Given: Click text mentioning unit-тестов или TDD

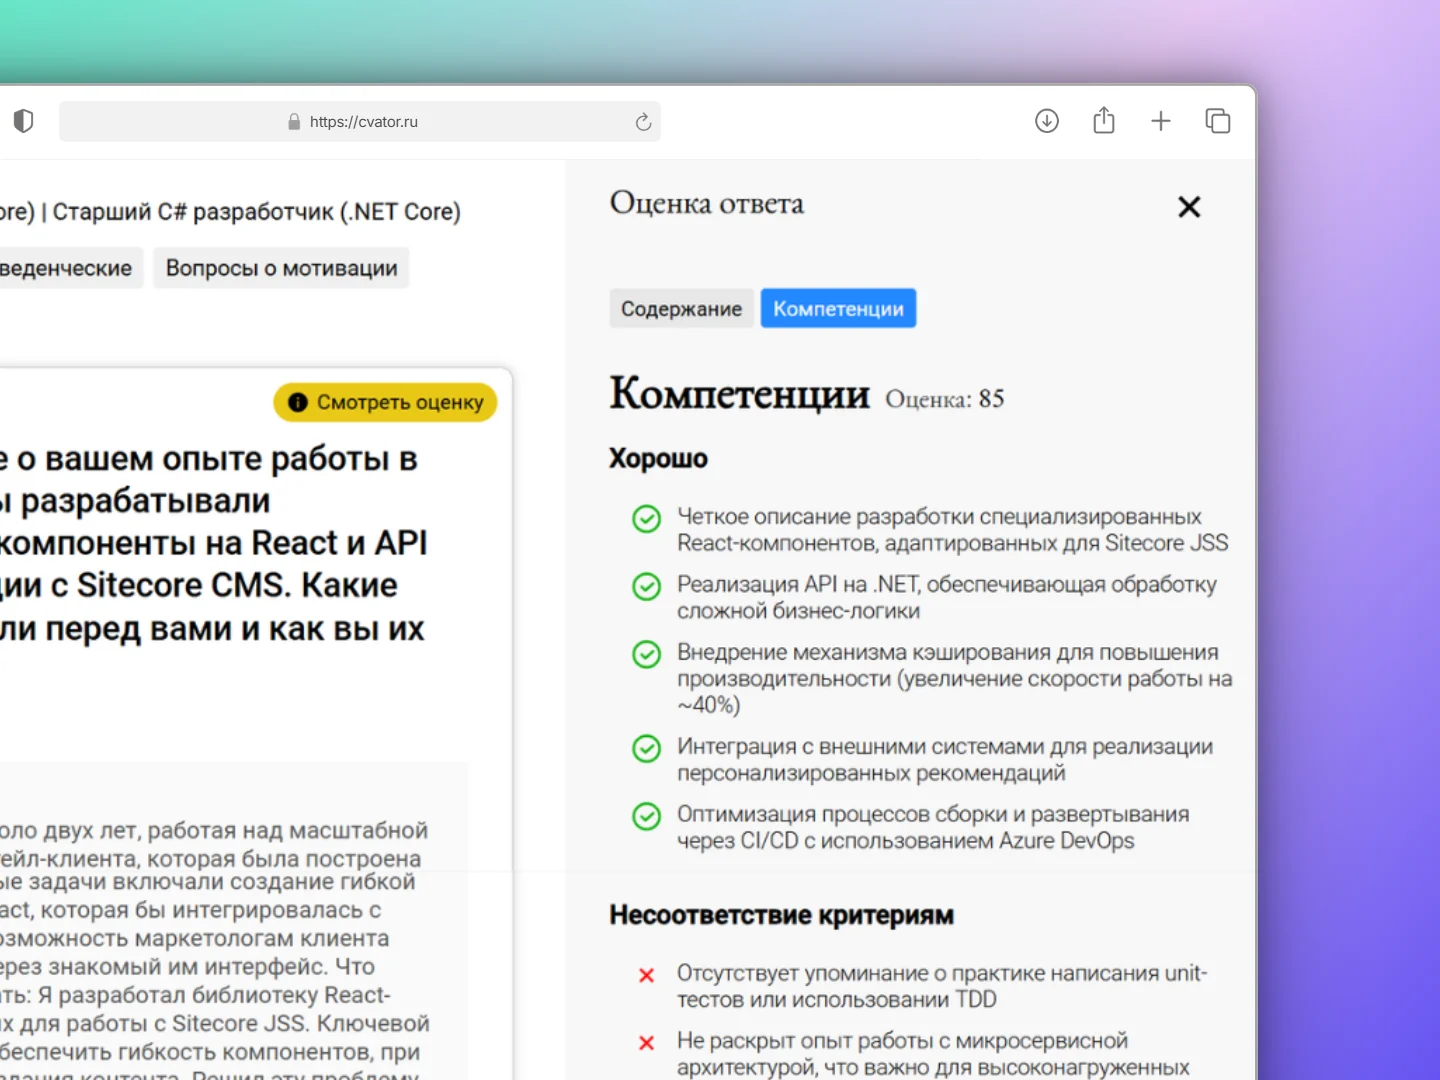Looking at the screenshot, I should tap(941, 986).
